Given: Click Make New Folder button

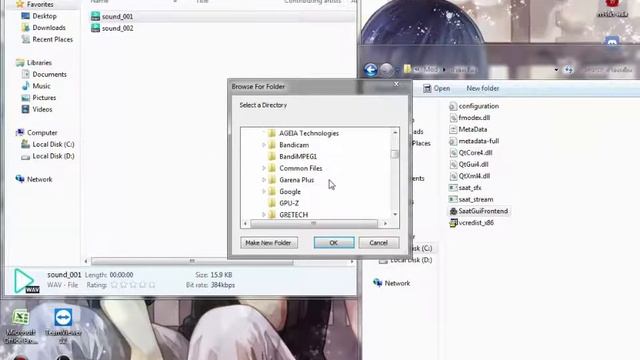Looking at the screenshot, I should [269, 242].
